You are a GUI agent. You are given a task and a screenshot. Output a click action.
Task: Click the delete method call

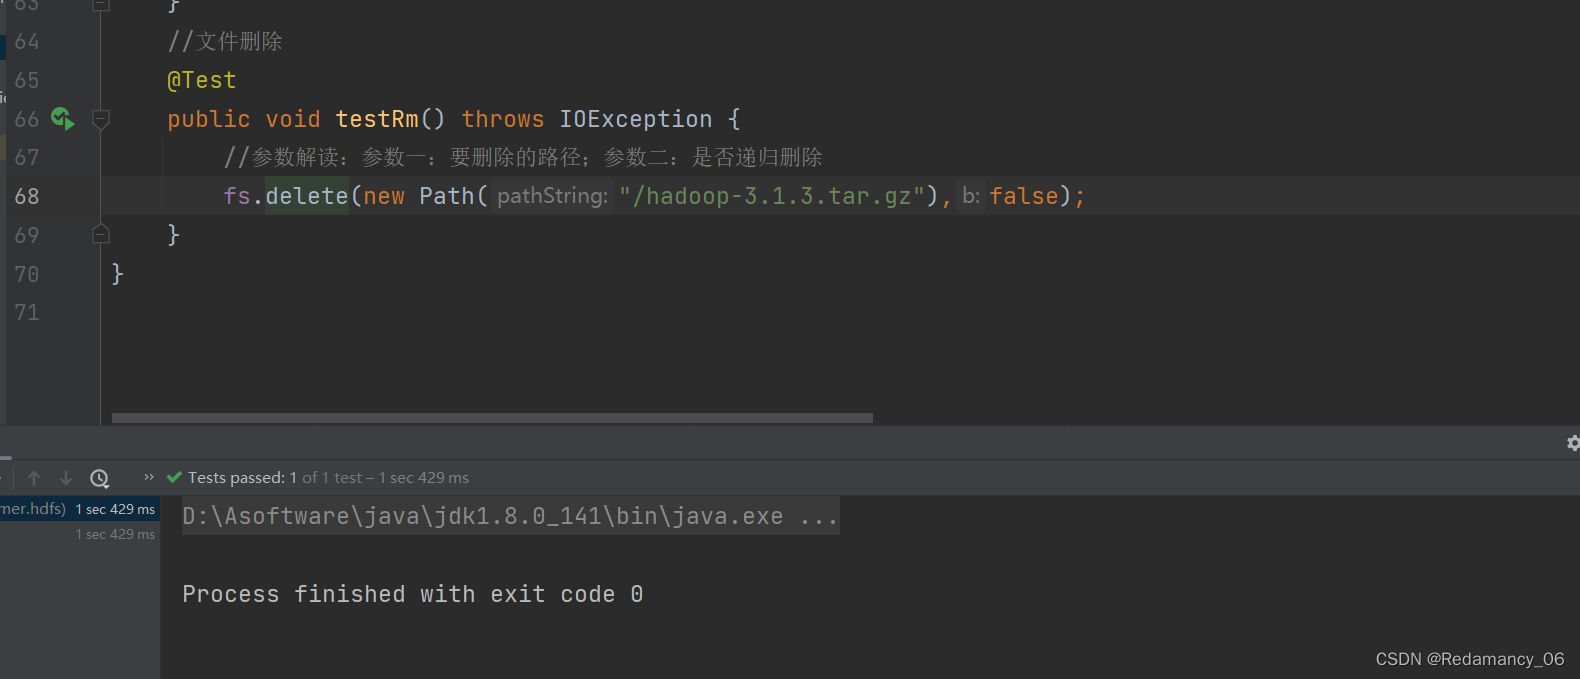[307, 196]
